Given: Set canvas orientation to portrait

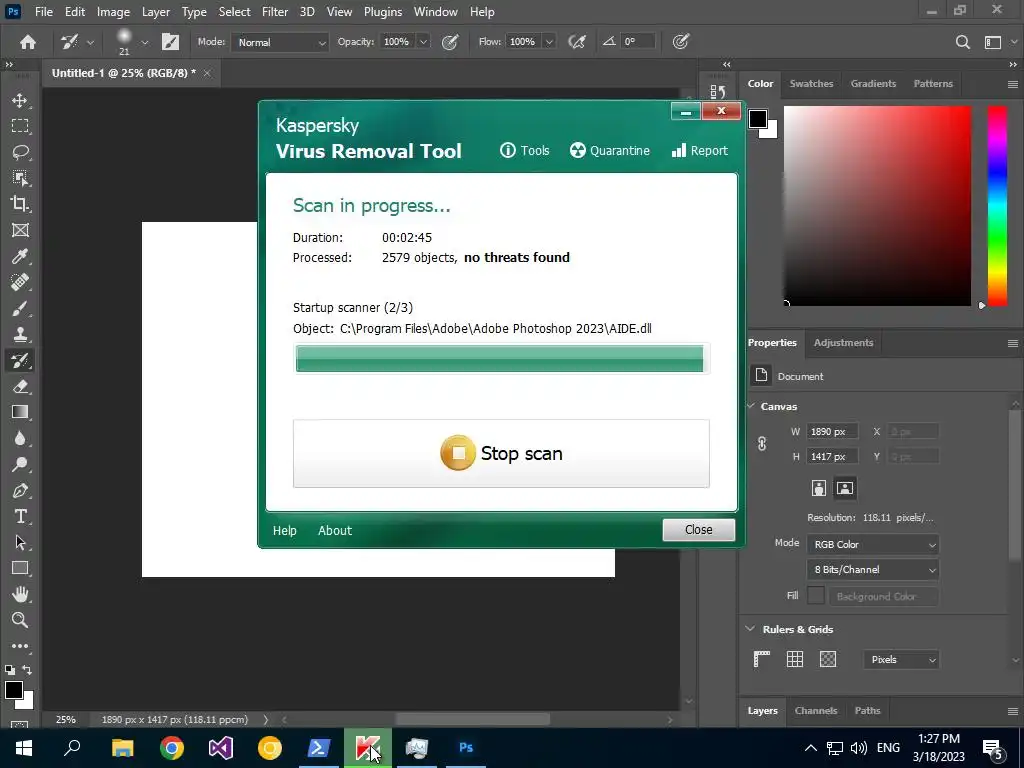Looking at the screenshot, I should [818, 488].
